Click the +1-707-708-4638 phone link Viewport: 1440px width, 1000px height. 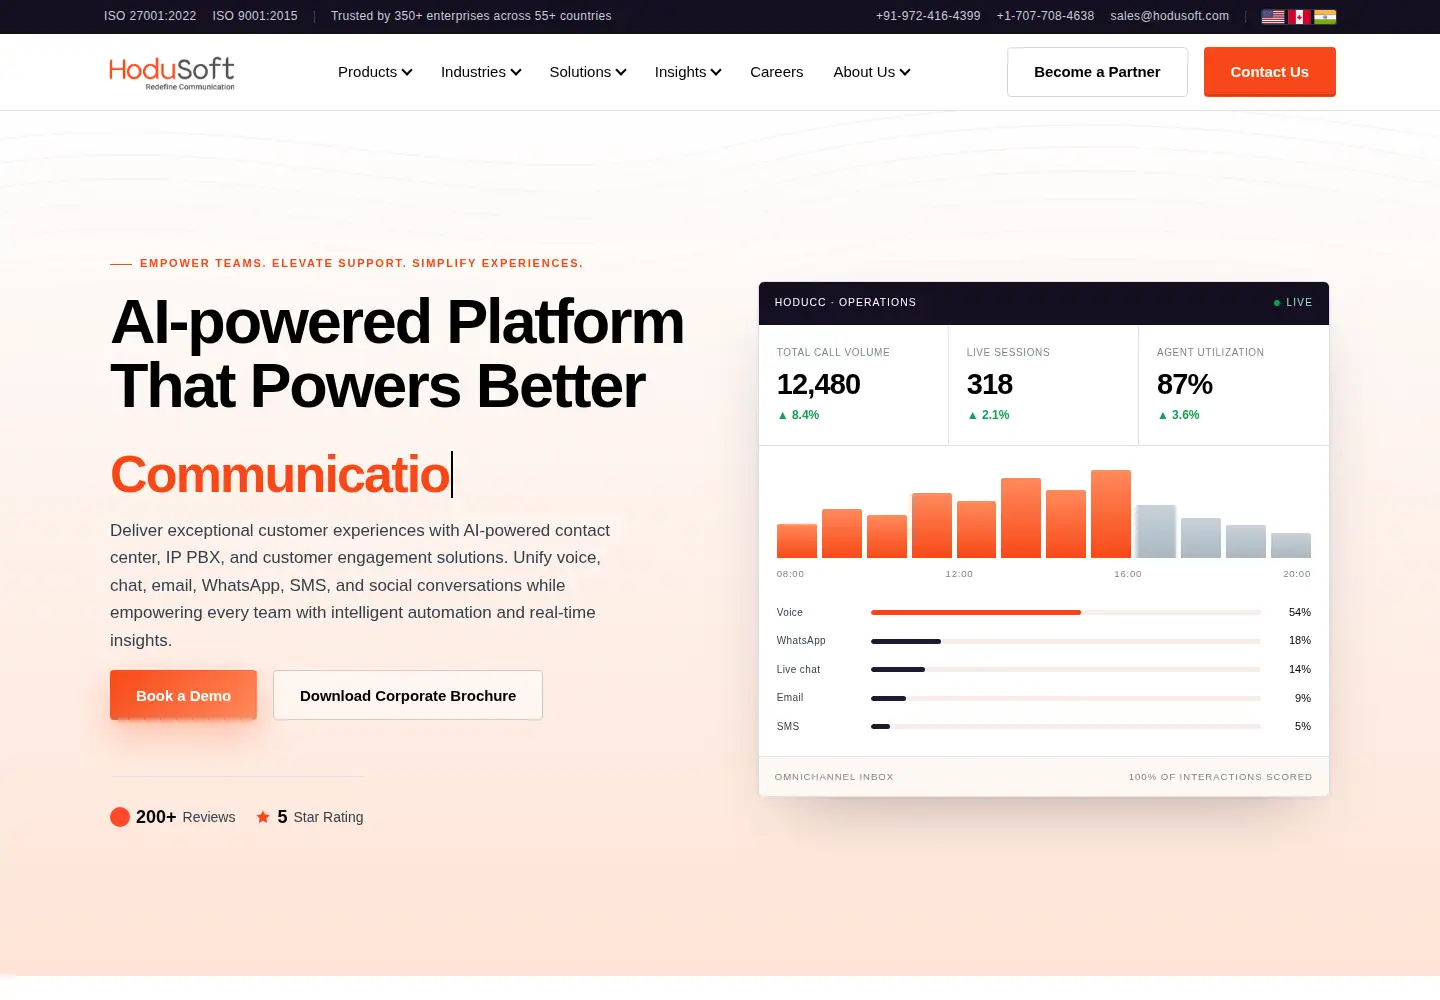pos(1045,16)
